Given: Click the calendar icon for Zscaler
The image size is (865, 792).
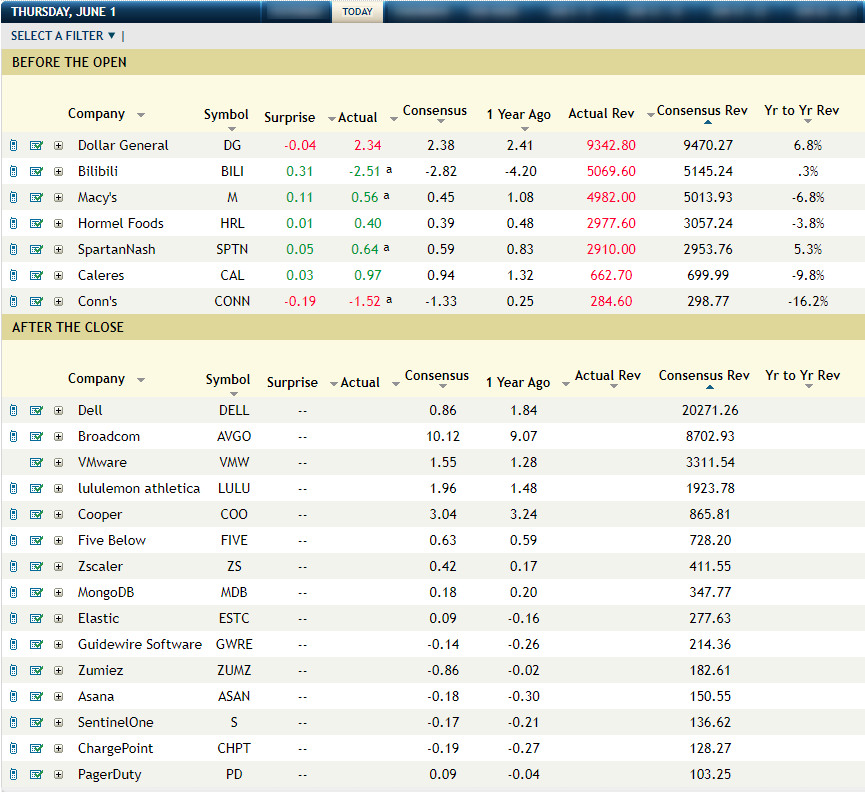Looking at the screenshot, I should coord(36,566).
